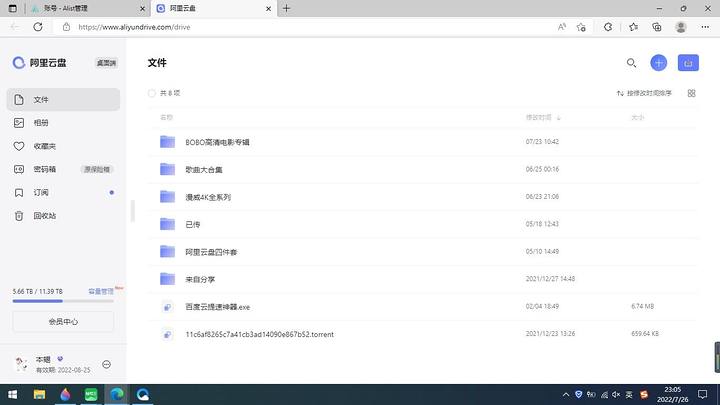Open browser collections icon
The image size is (720, 405).
(657, 27)
